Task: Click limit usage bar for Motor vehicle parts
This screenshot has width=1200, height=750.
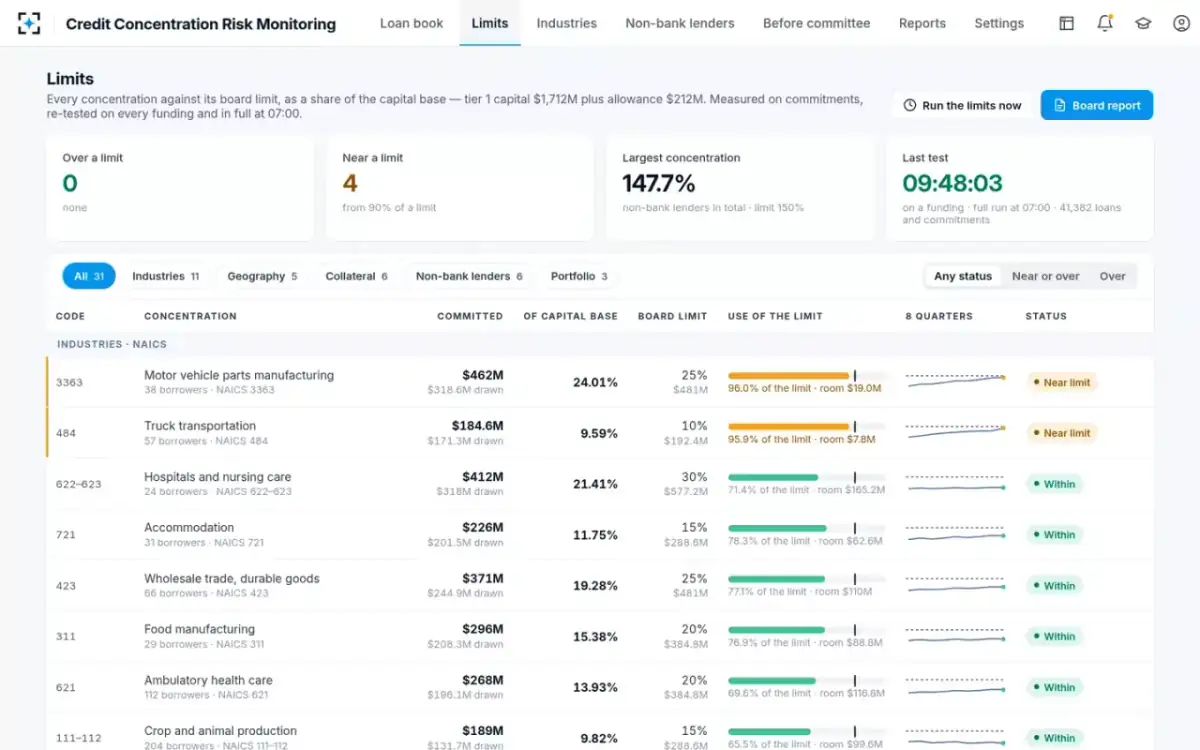Action: [807, 376]
